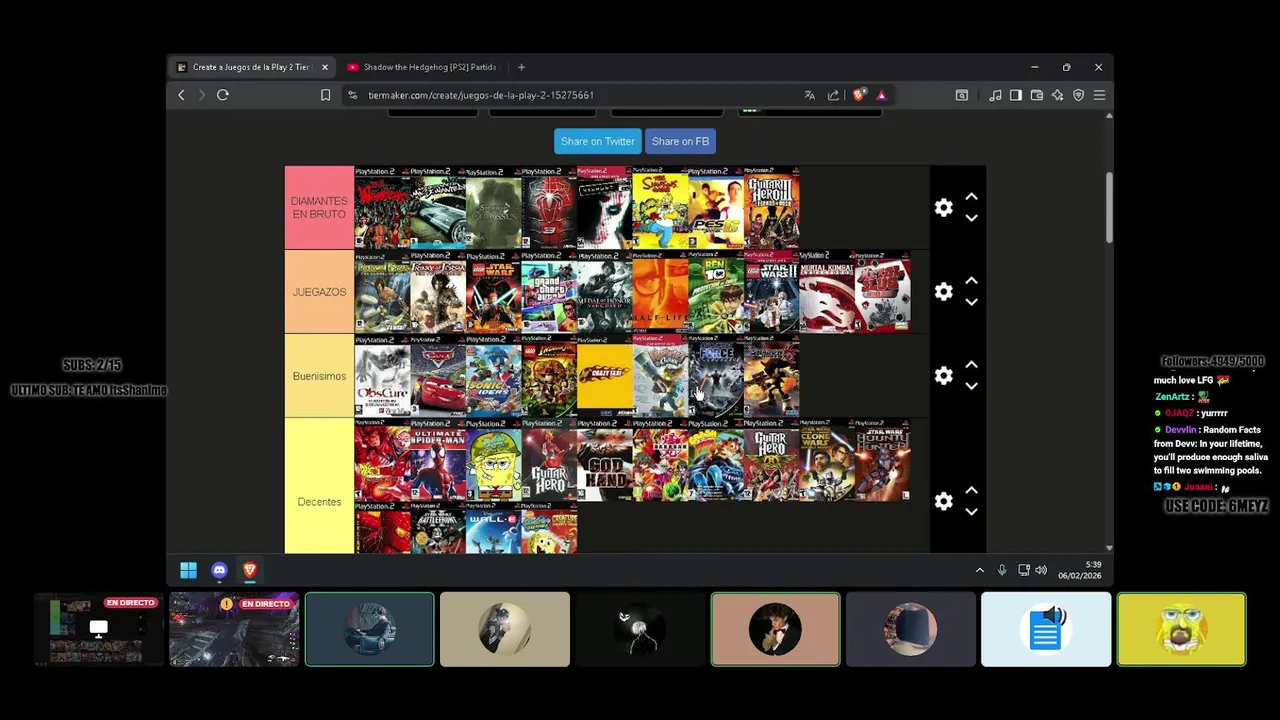Select The Simpsons Game cover
Screen dimensions: 1280x720
[x=660, y=207]
